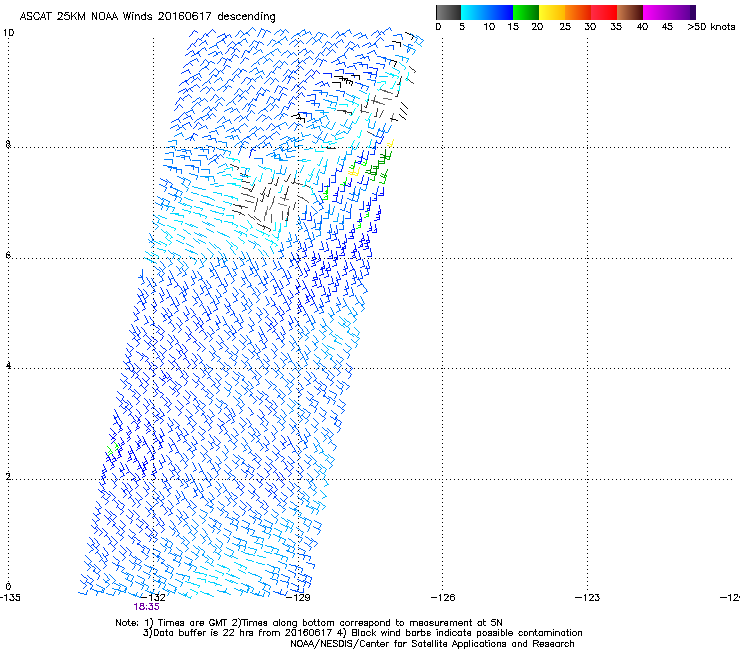Click the red 30-35 knots color segment
The width and height of the screenshot is (740, 650).
(604, 12)
